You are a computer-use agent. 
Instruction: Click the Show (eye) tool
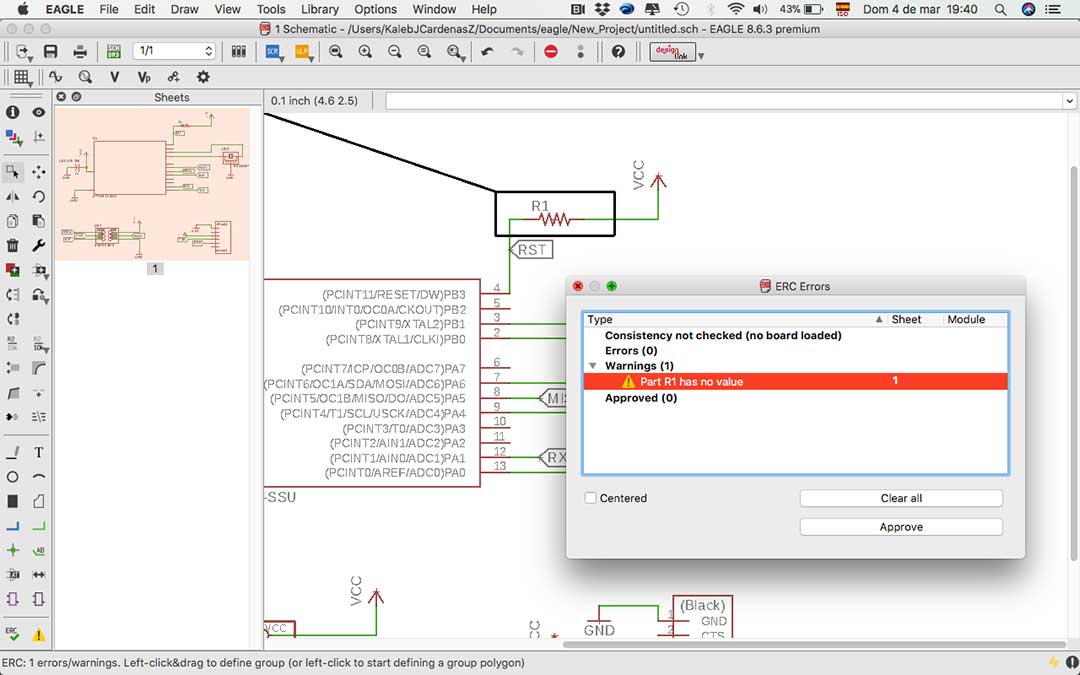point(39,112)
